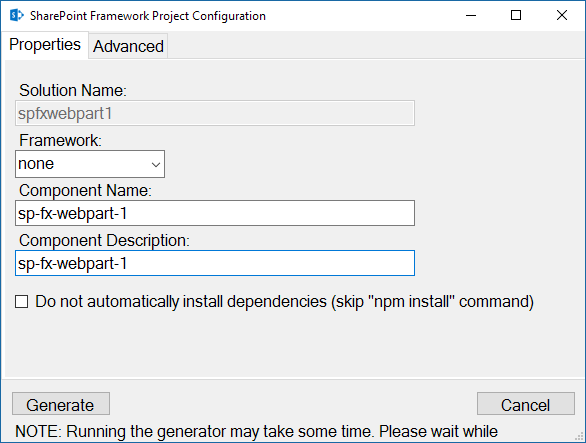The image size is (586, 443).
Task: Open the Framework combo box showing none
Action: click(x=90, y=164)
